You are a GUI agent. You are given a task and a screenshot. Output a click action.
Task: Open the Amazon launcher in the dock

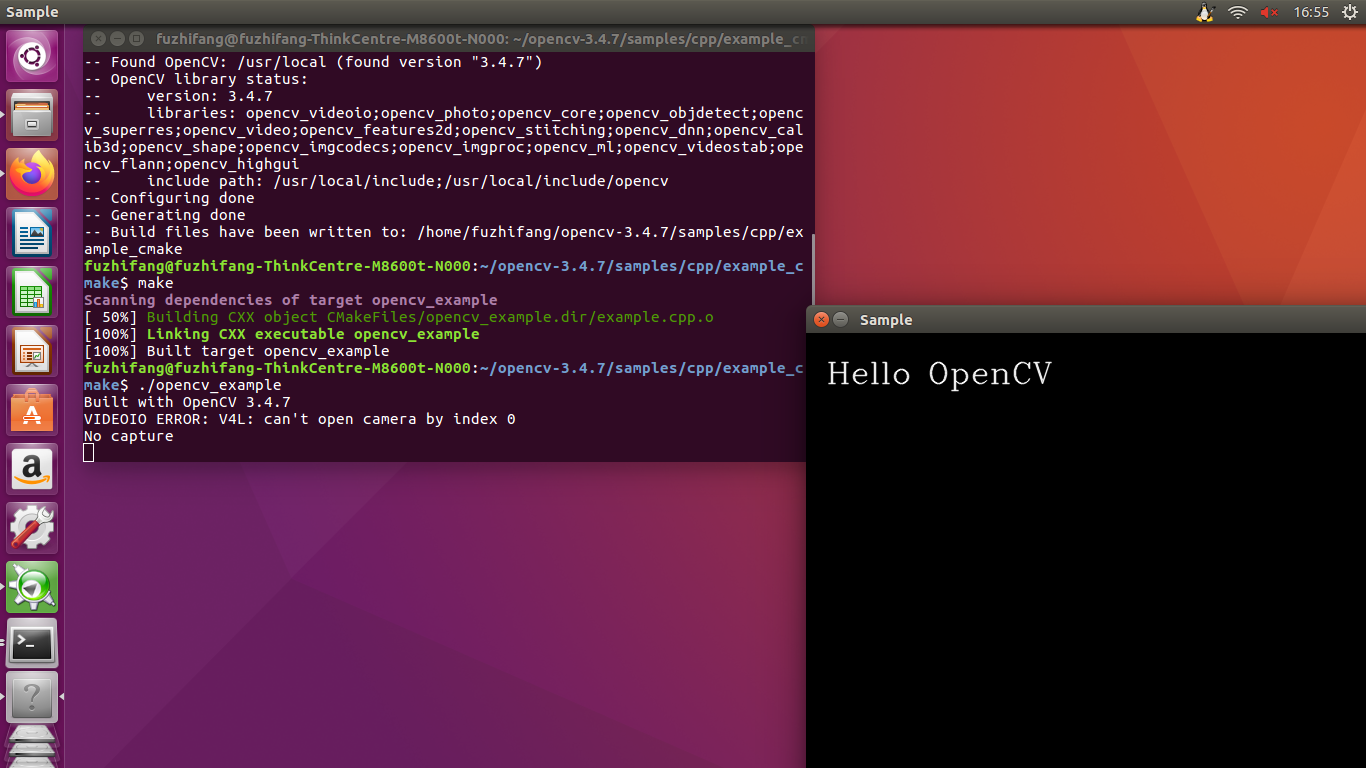[33, 469]
